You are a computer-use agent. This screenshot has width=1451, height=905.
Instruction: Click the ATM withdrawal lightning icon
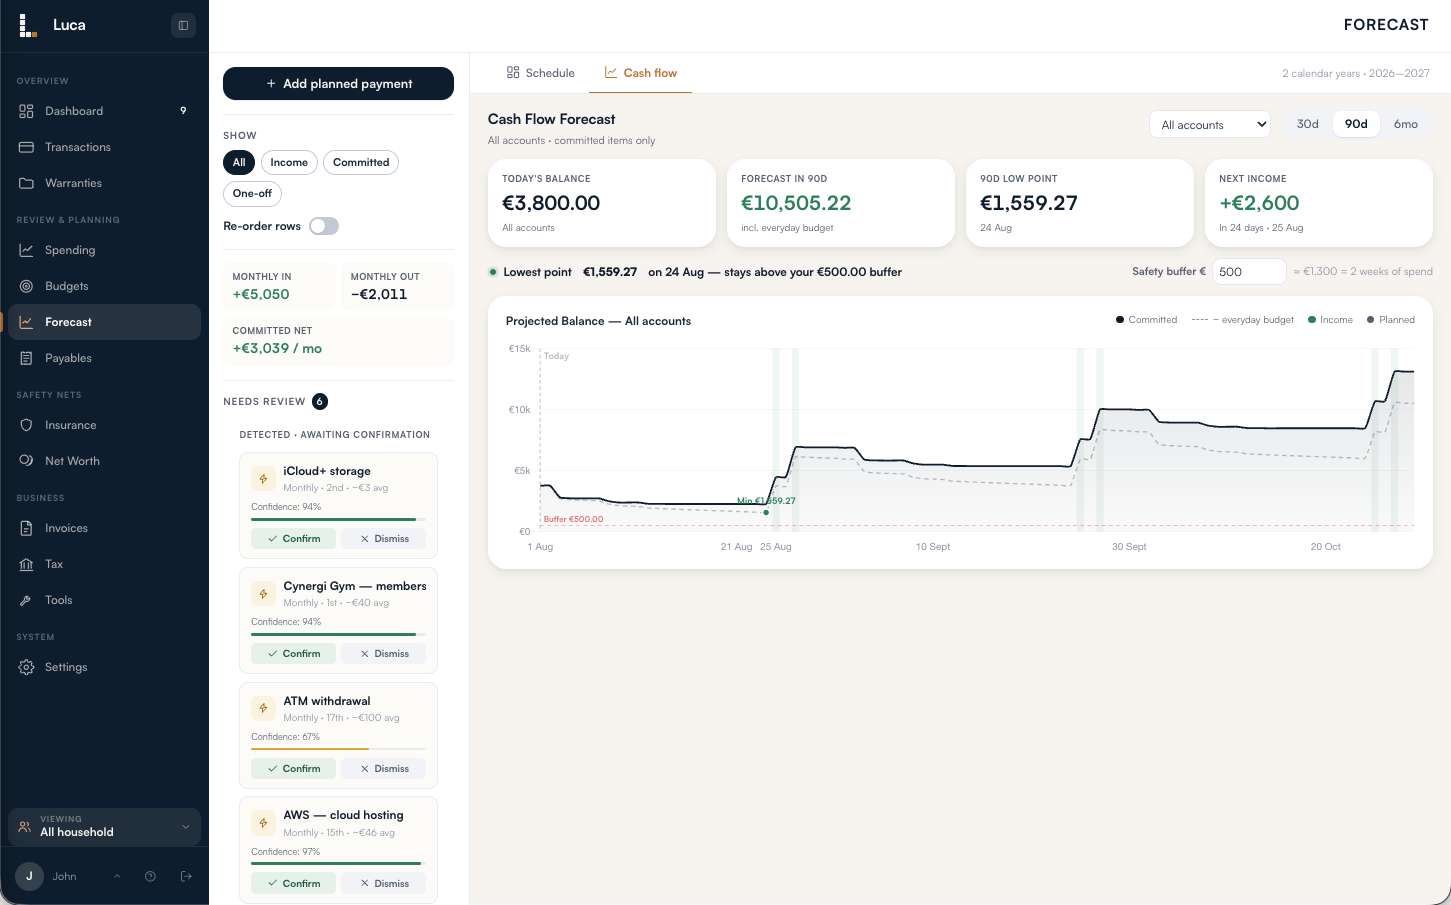[263, 709]
